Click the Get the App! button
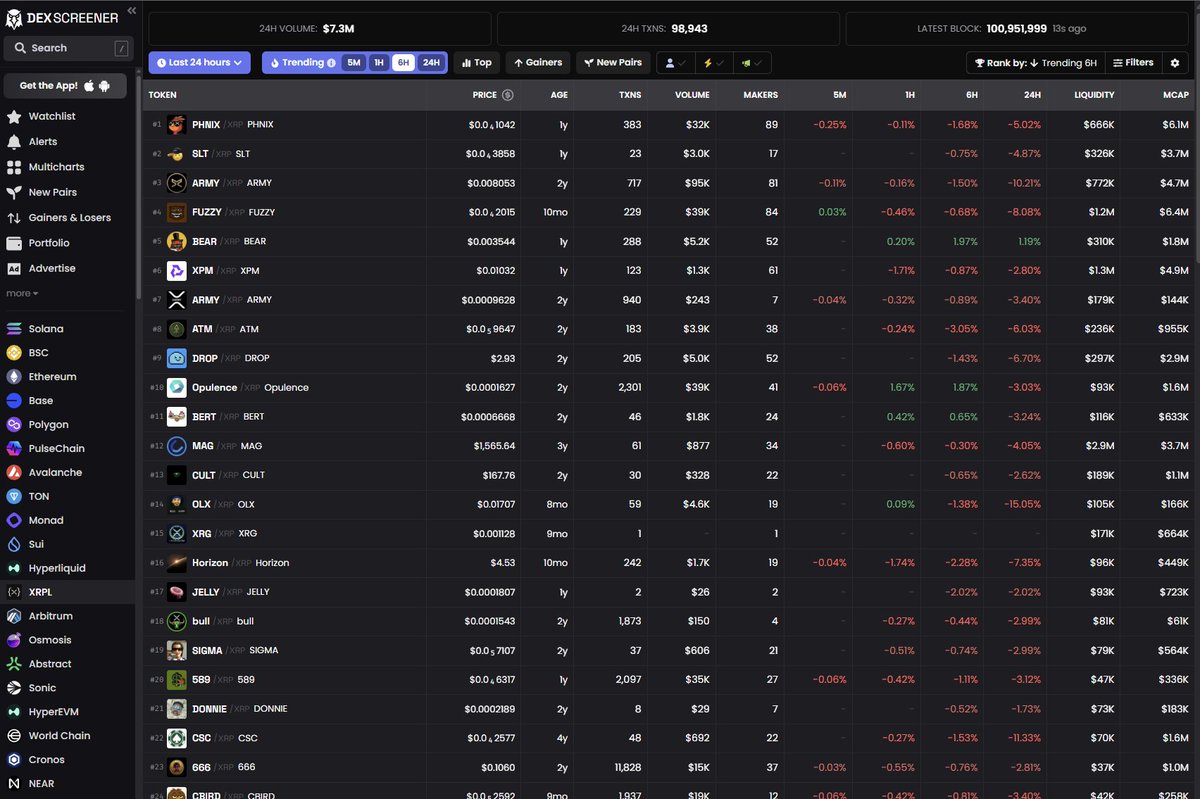Viewport: 1200px width, 799px height. click(x=65, y=85)
